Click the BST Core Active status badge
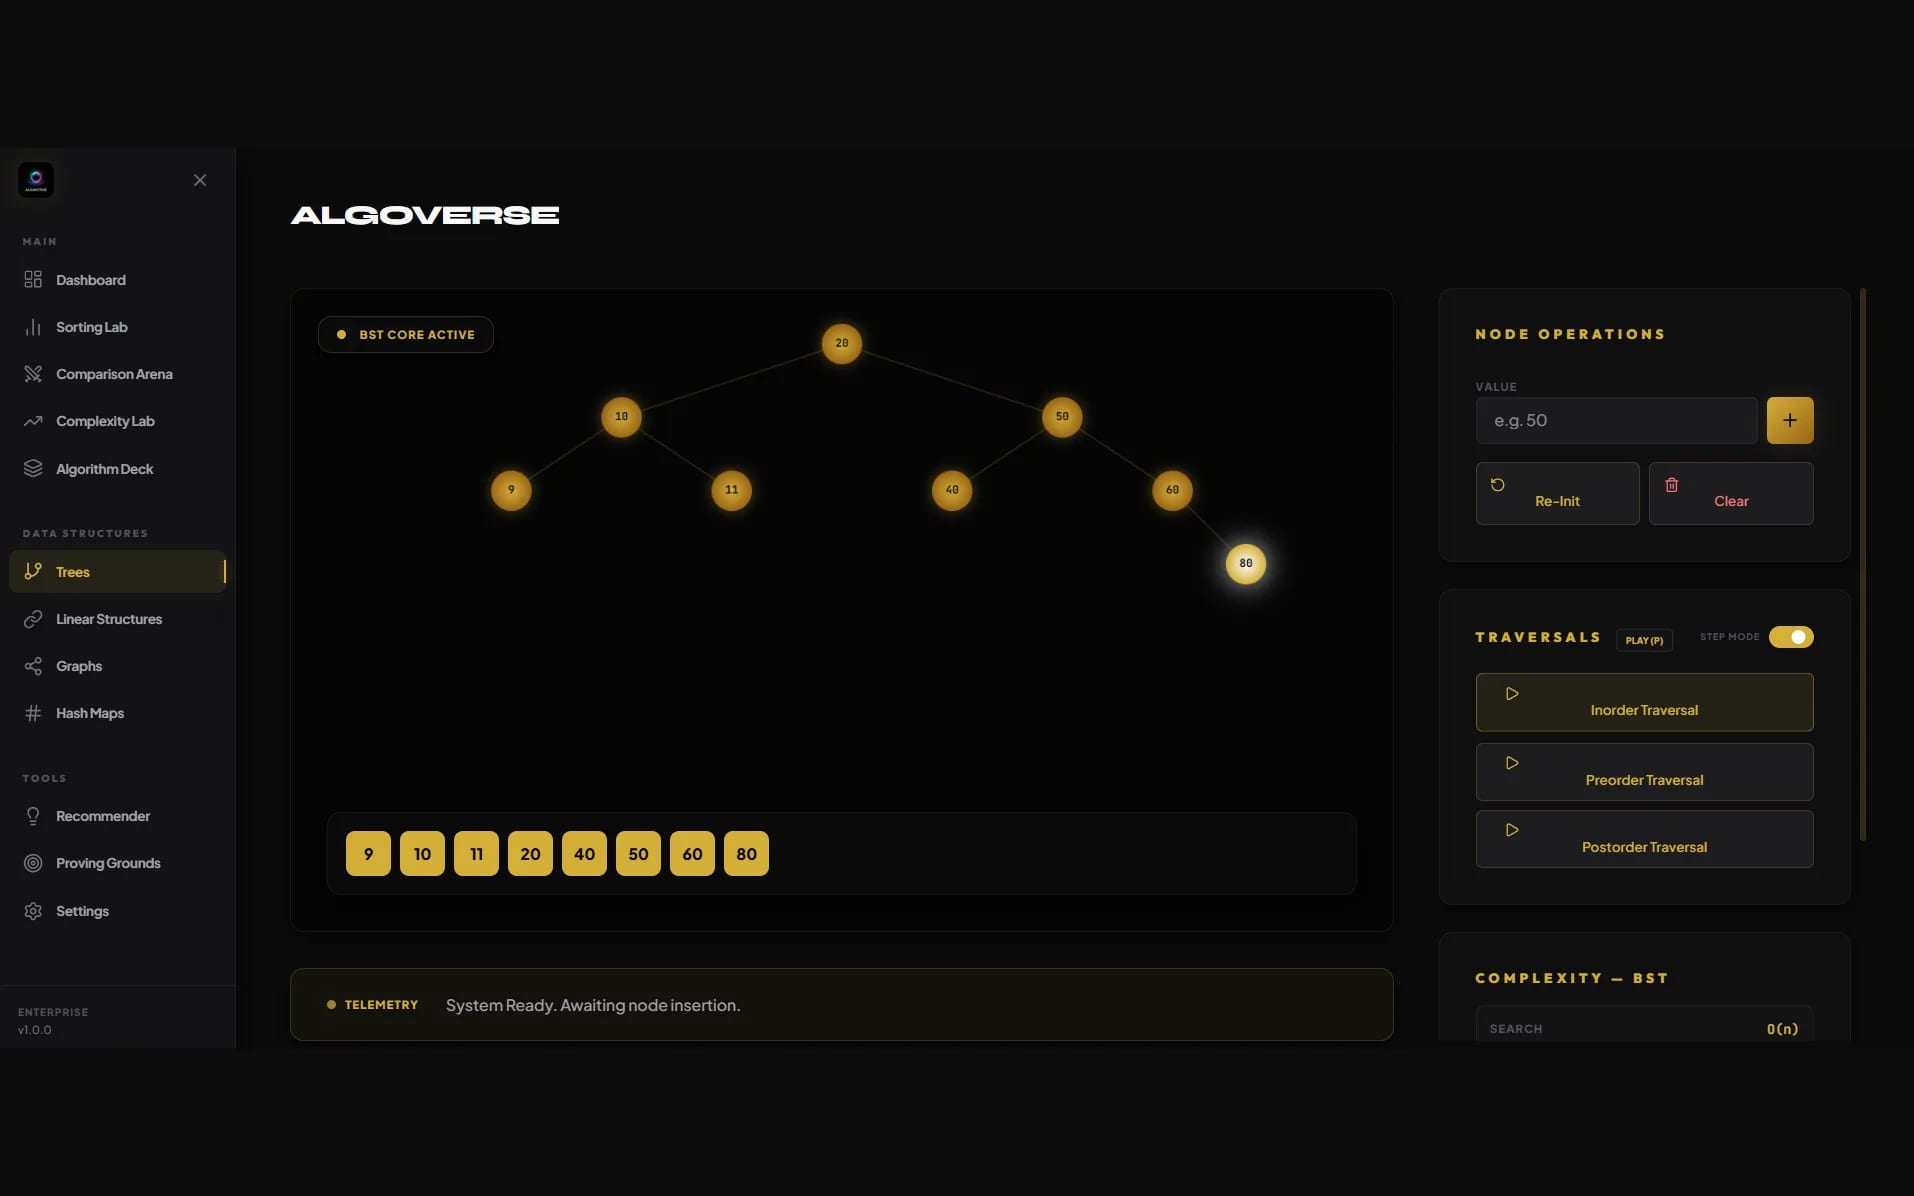Viewport: 1914px width, 1196px height. [406, 335]
